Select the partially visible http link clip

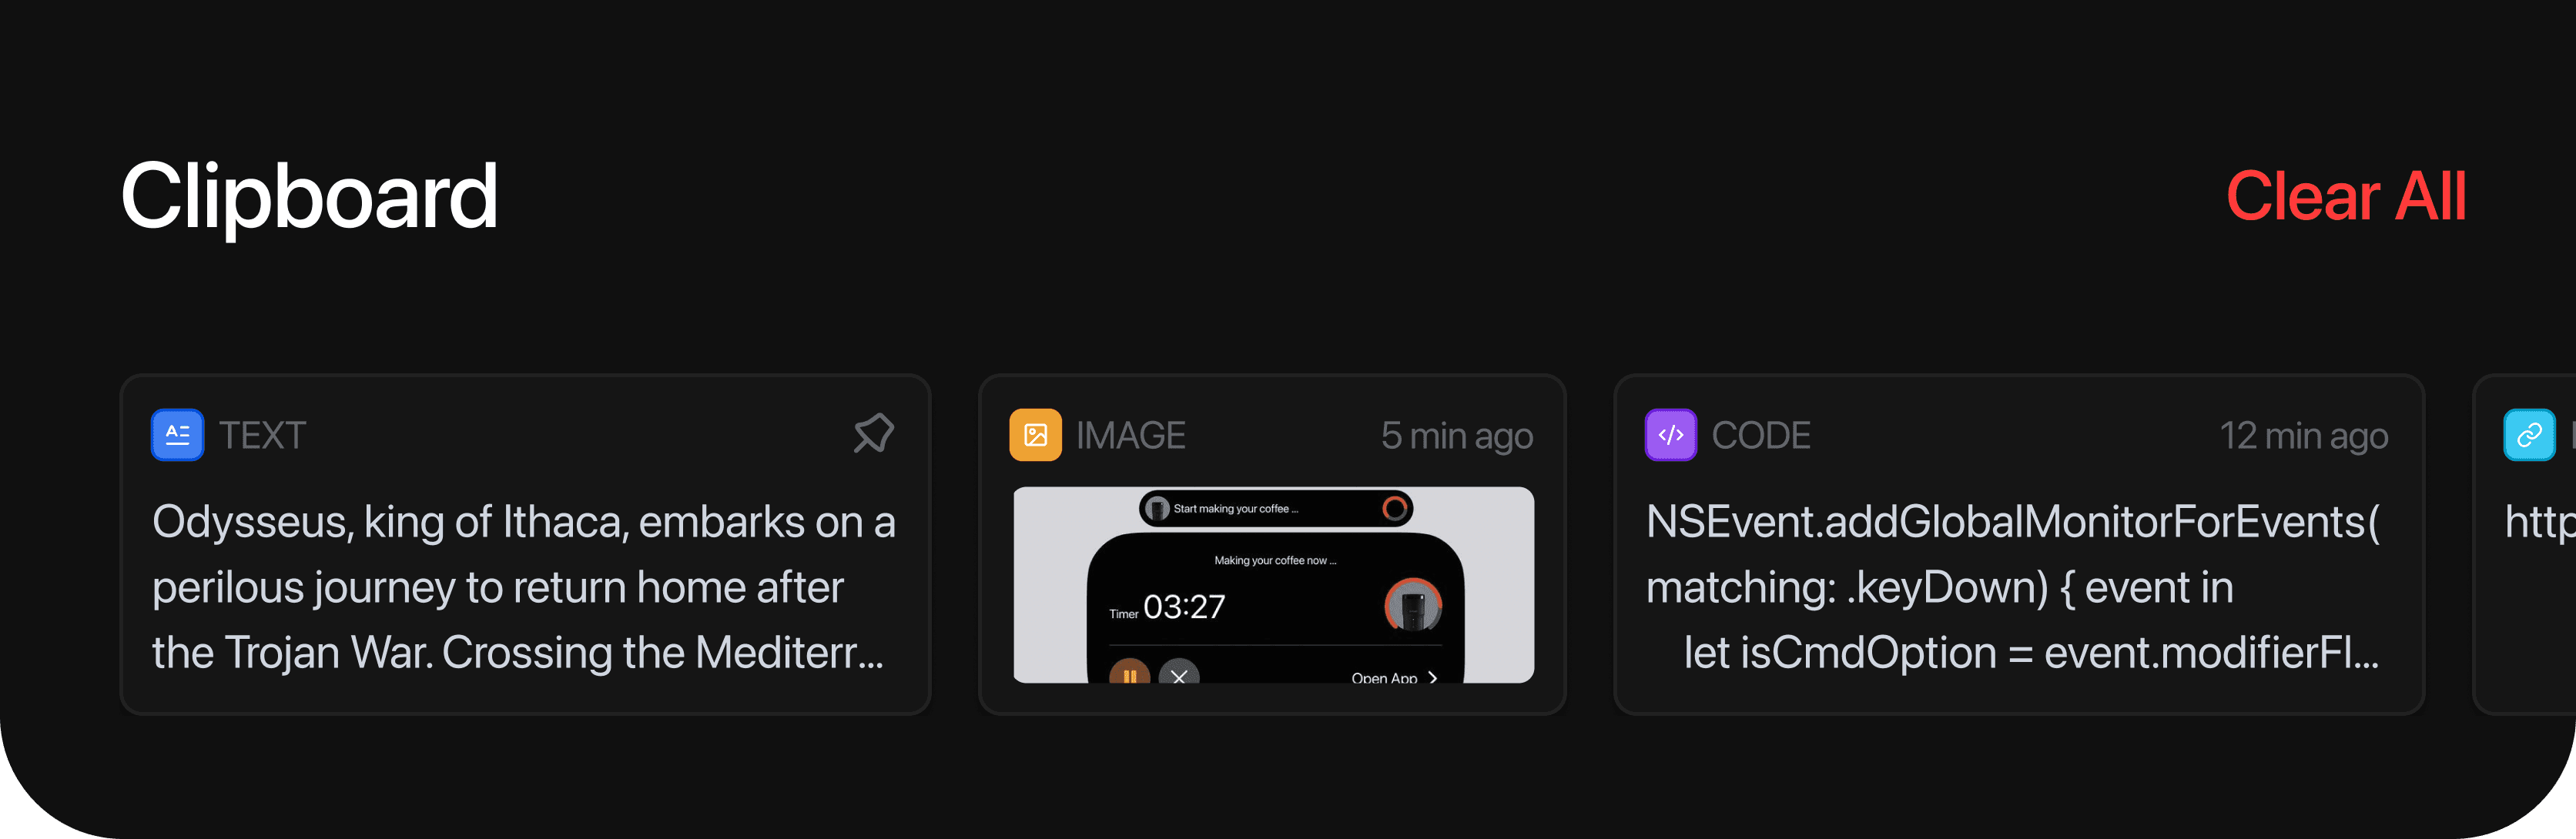(2525, 545)
